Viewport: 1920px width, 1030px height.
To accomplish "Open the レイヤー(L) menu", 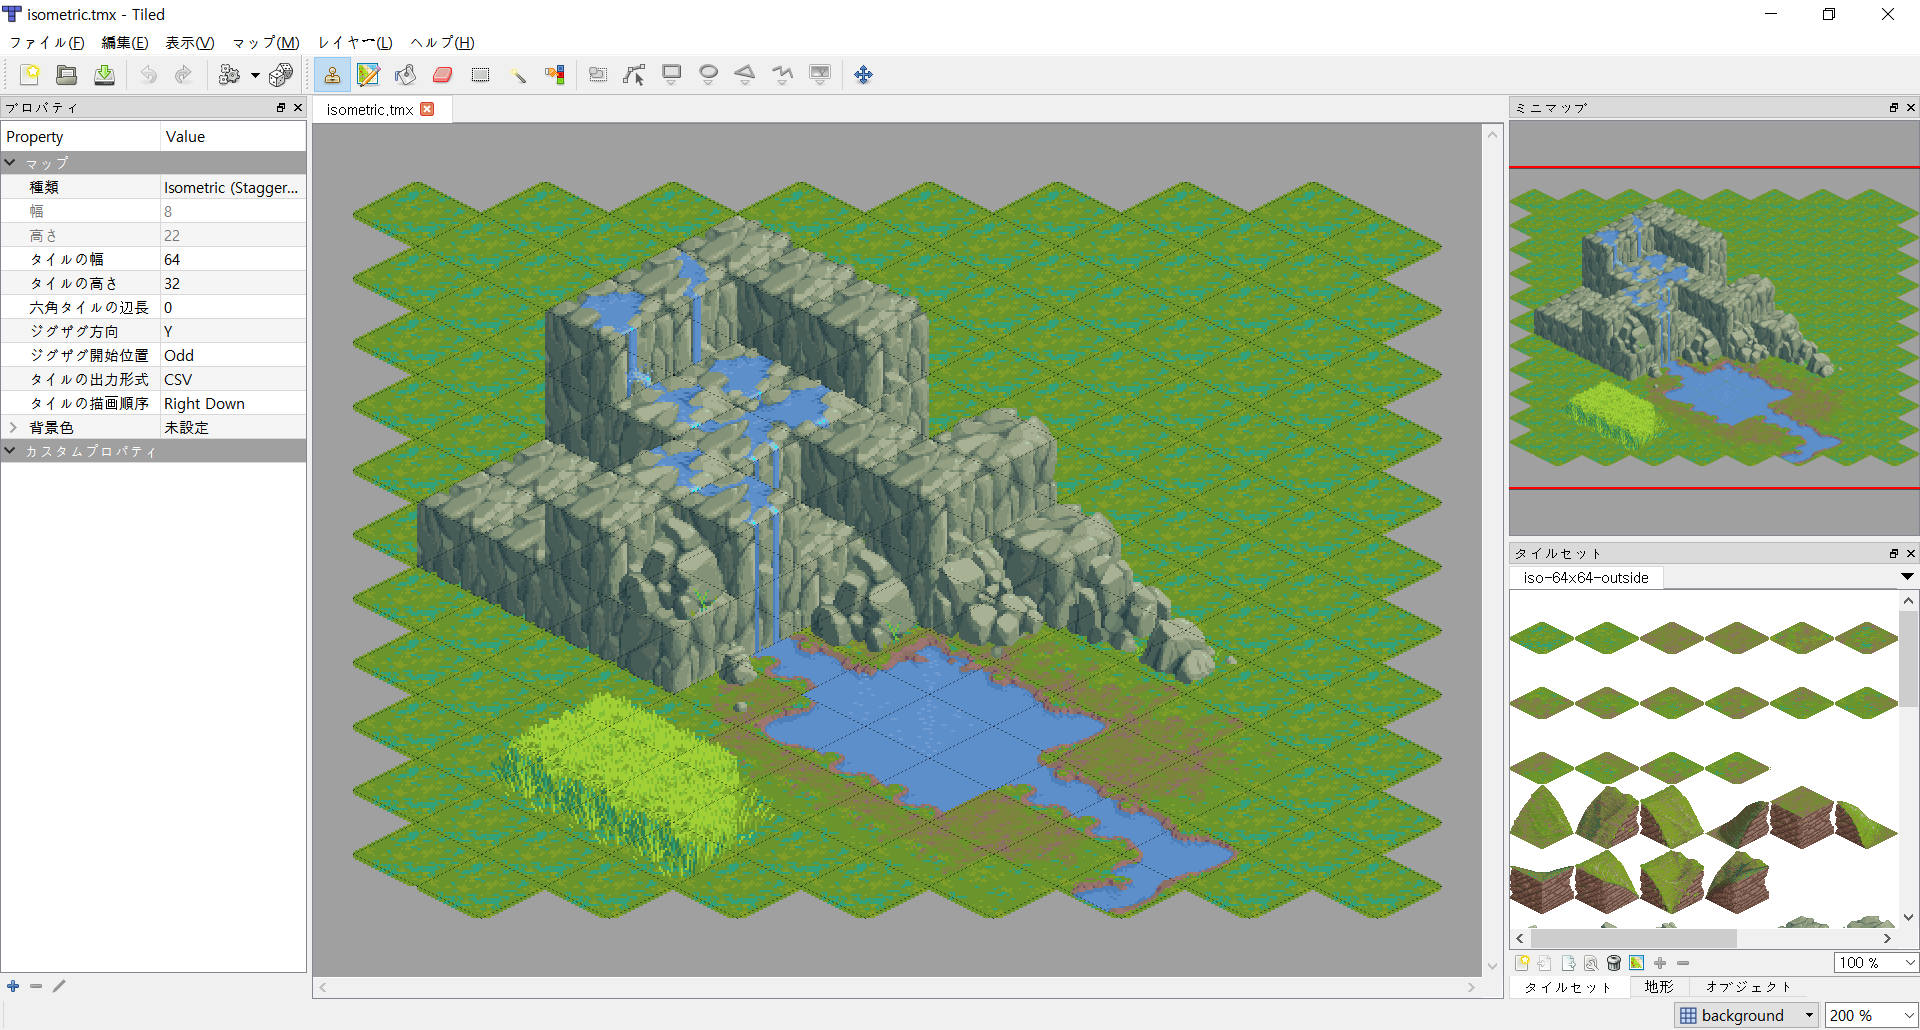I will [355, 43].
